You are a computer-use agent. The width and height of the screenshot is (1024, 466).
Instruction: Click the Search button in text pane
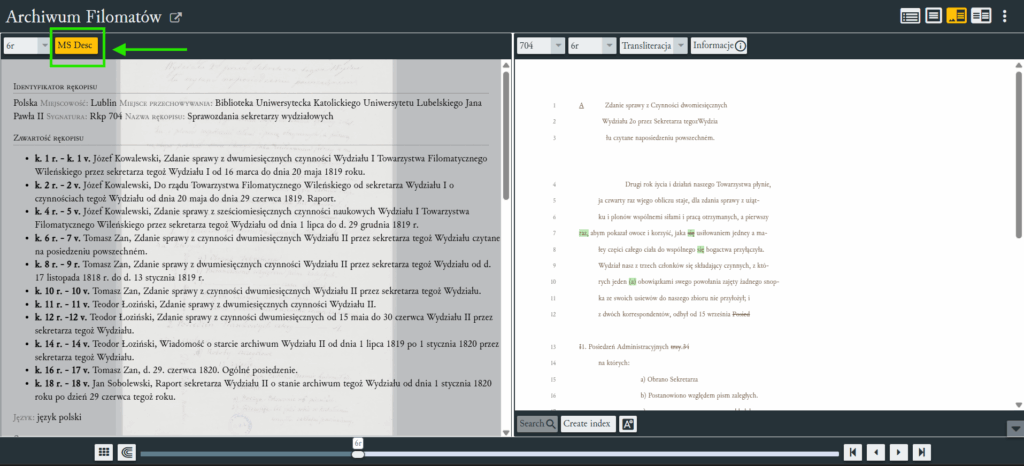pos(537,424)
